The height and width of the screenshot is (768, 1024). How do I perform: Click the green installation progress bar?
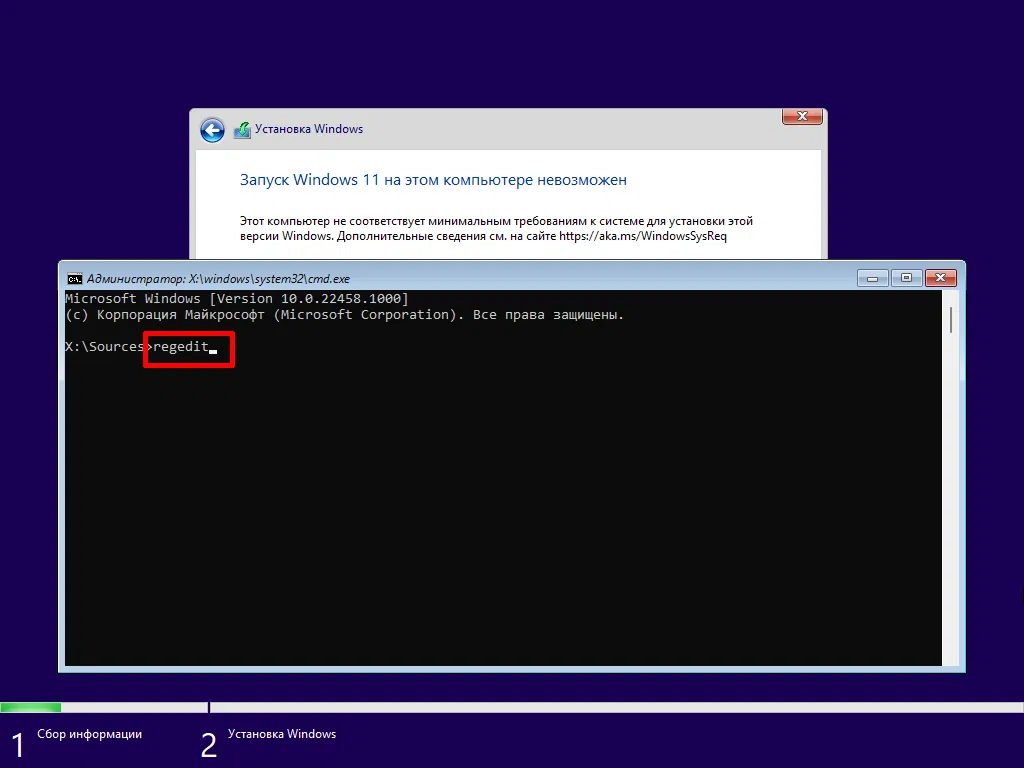tap(30, 707)
